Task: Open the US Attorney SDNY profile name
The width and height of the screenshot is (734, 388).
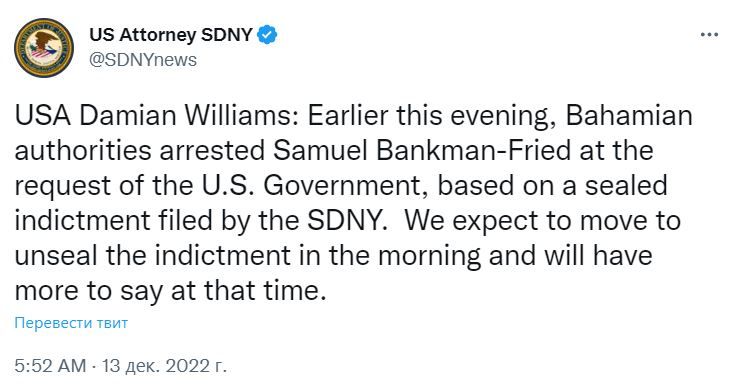Action: 171,35
